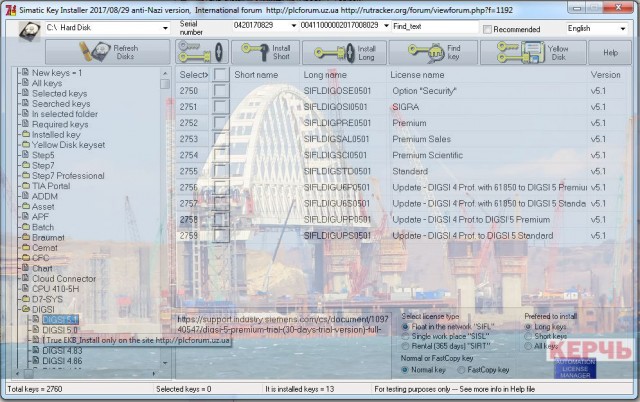
Task: Select DIGSI 5.1 in the tree
Action: click(60, 320)
